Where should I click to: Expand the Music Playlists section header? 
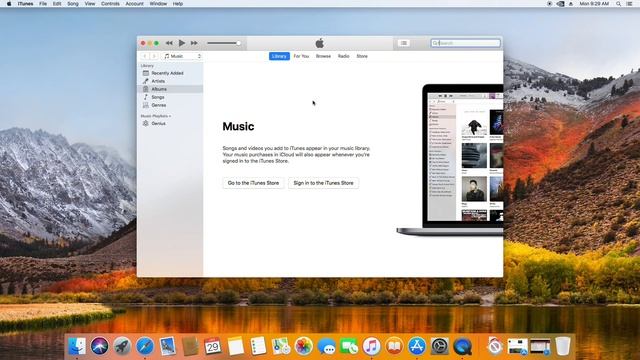156,116
